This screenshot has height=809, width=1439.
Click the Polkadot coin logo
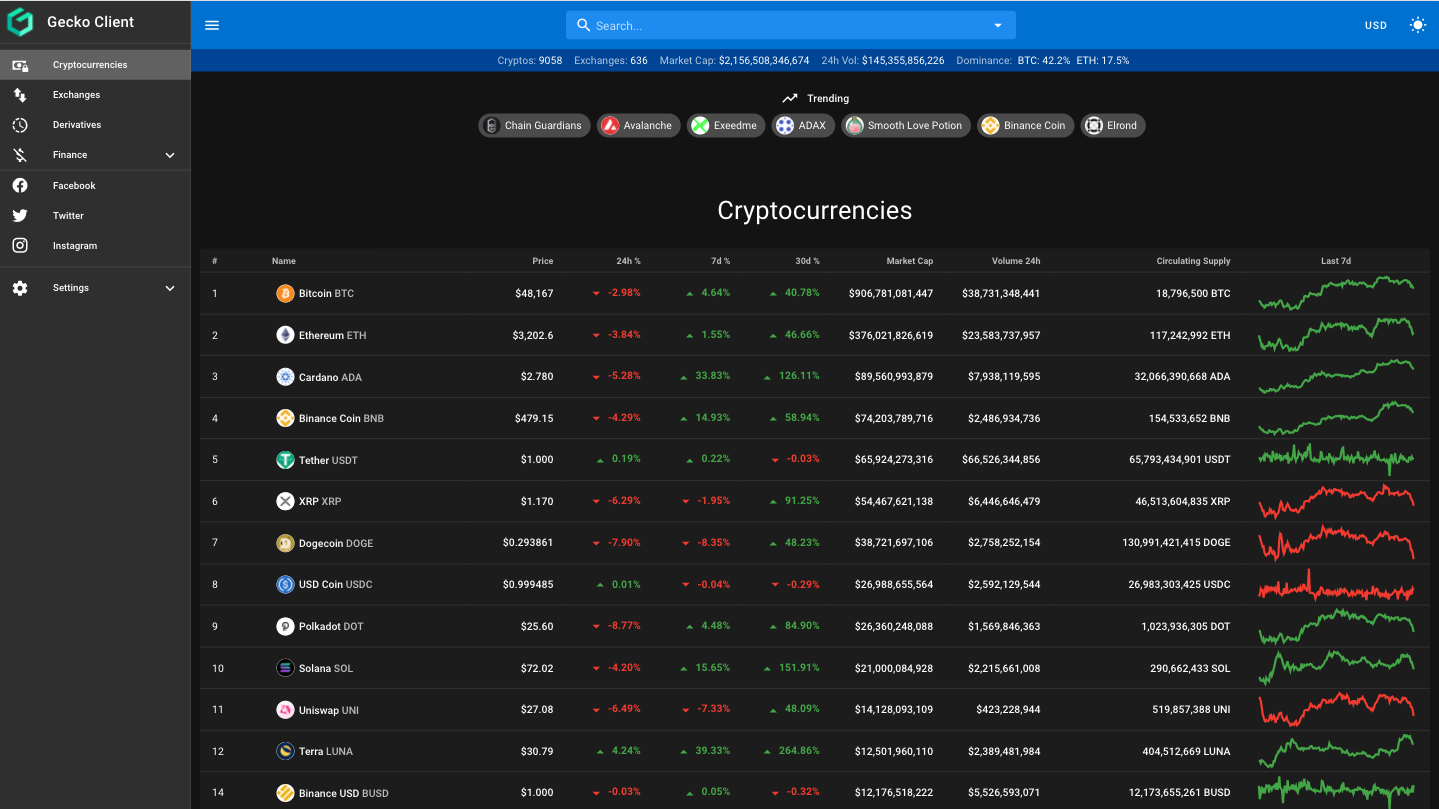pyautogui.click(x=285, y=626)
